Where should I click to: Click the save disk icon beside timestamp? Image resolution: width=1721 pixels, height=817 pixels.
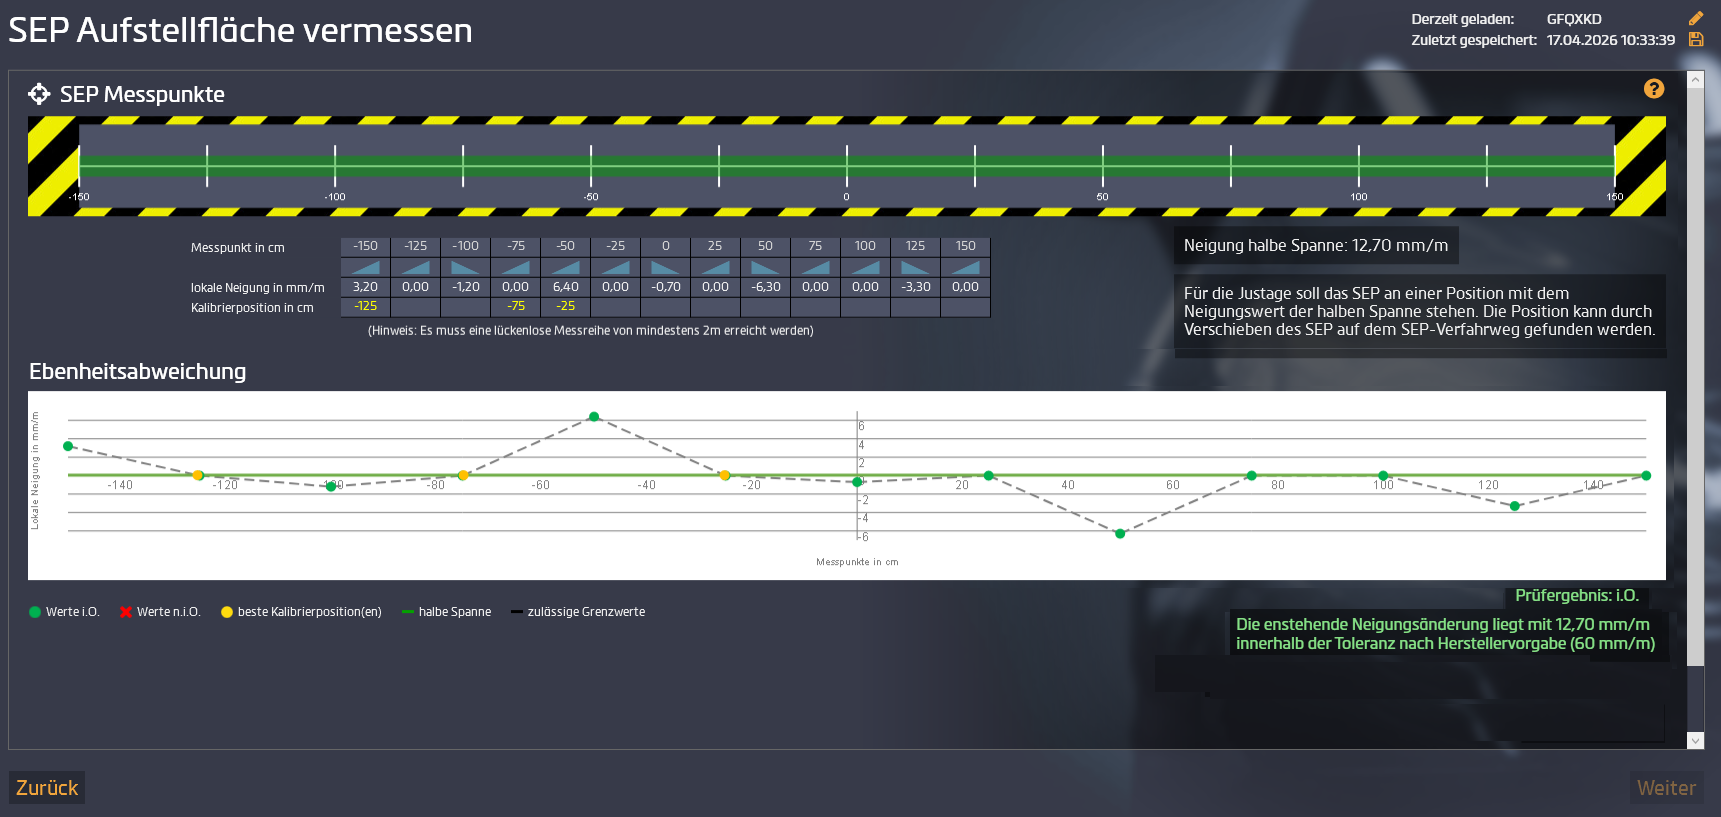(1696, 40)
